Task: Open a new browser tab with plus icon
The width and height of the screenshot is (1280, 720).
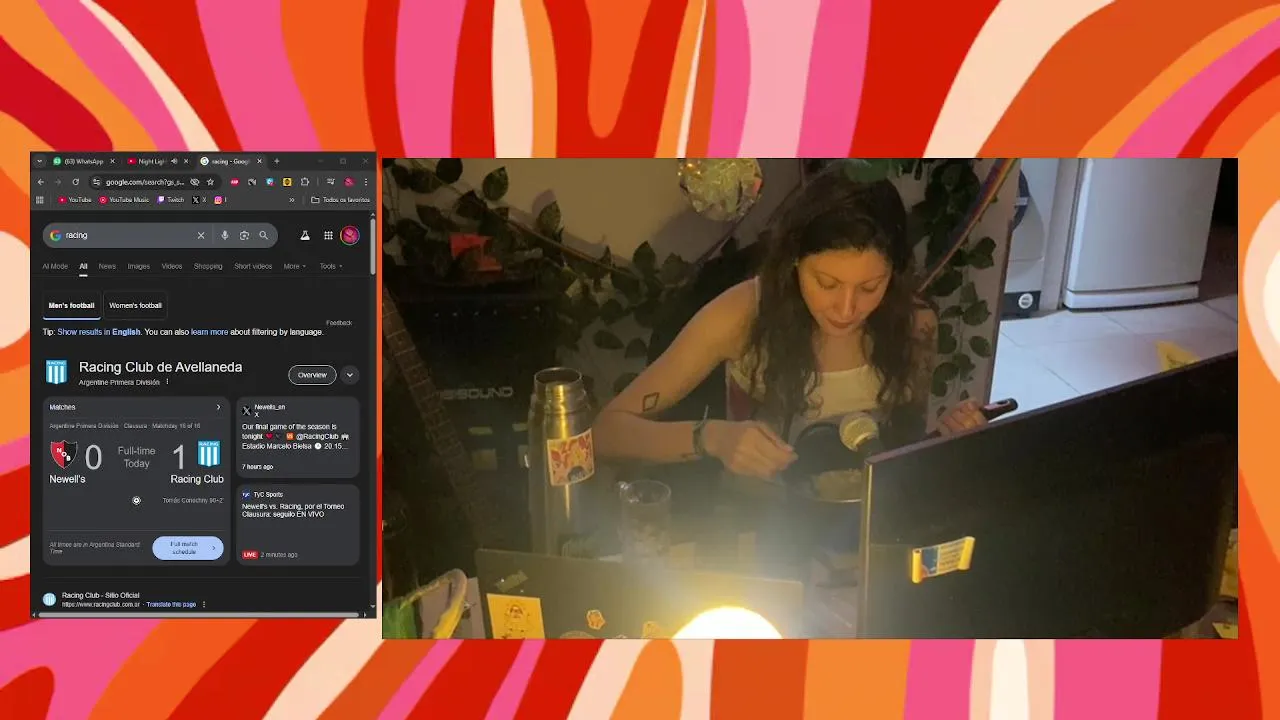Action: 277,161
